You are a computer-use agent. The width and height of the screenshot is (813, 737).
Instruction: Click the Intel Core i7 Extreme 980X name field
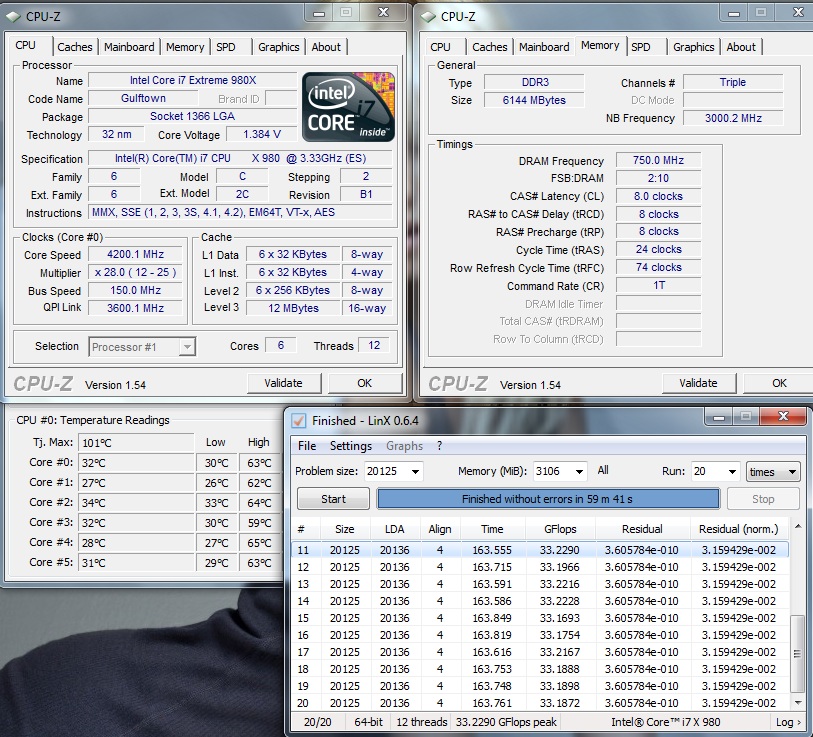[193, 80]
